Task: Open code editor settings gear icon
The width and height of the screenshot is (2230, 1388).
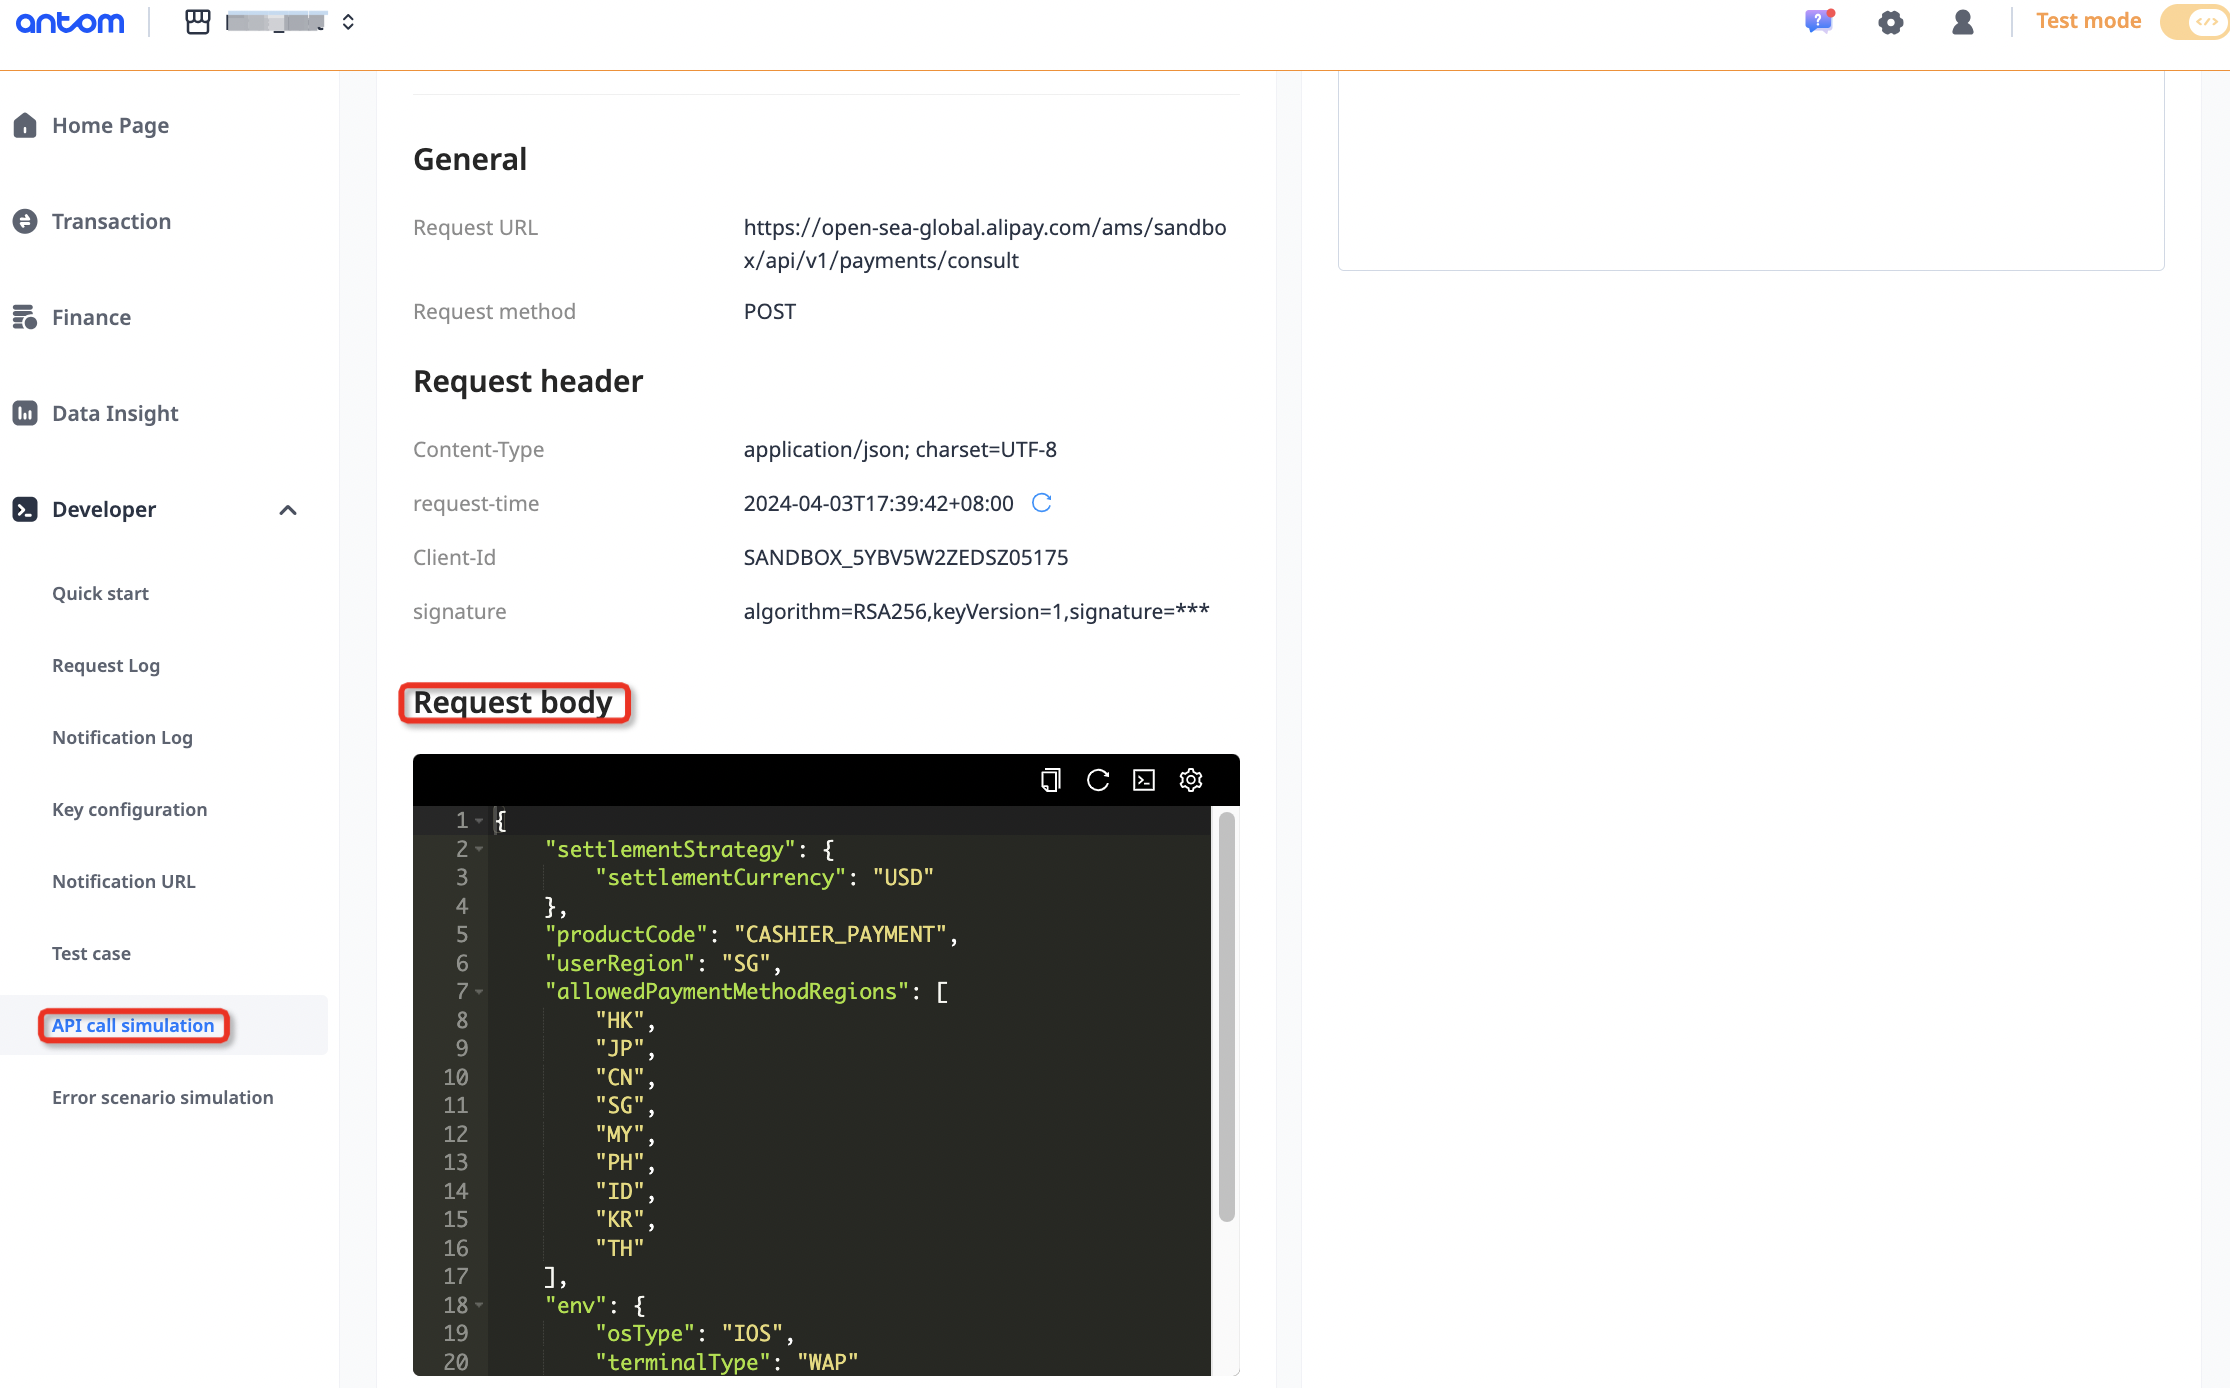Action: [1190, 780]
